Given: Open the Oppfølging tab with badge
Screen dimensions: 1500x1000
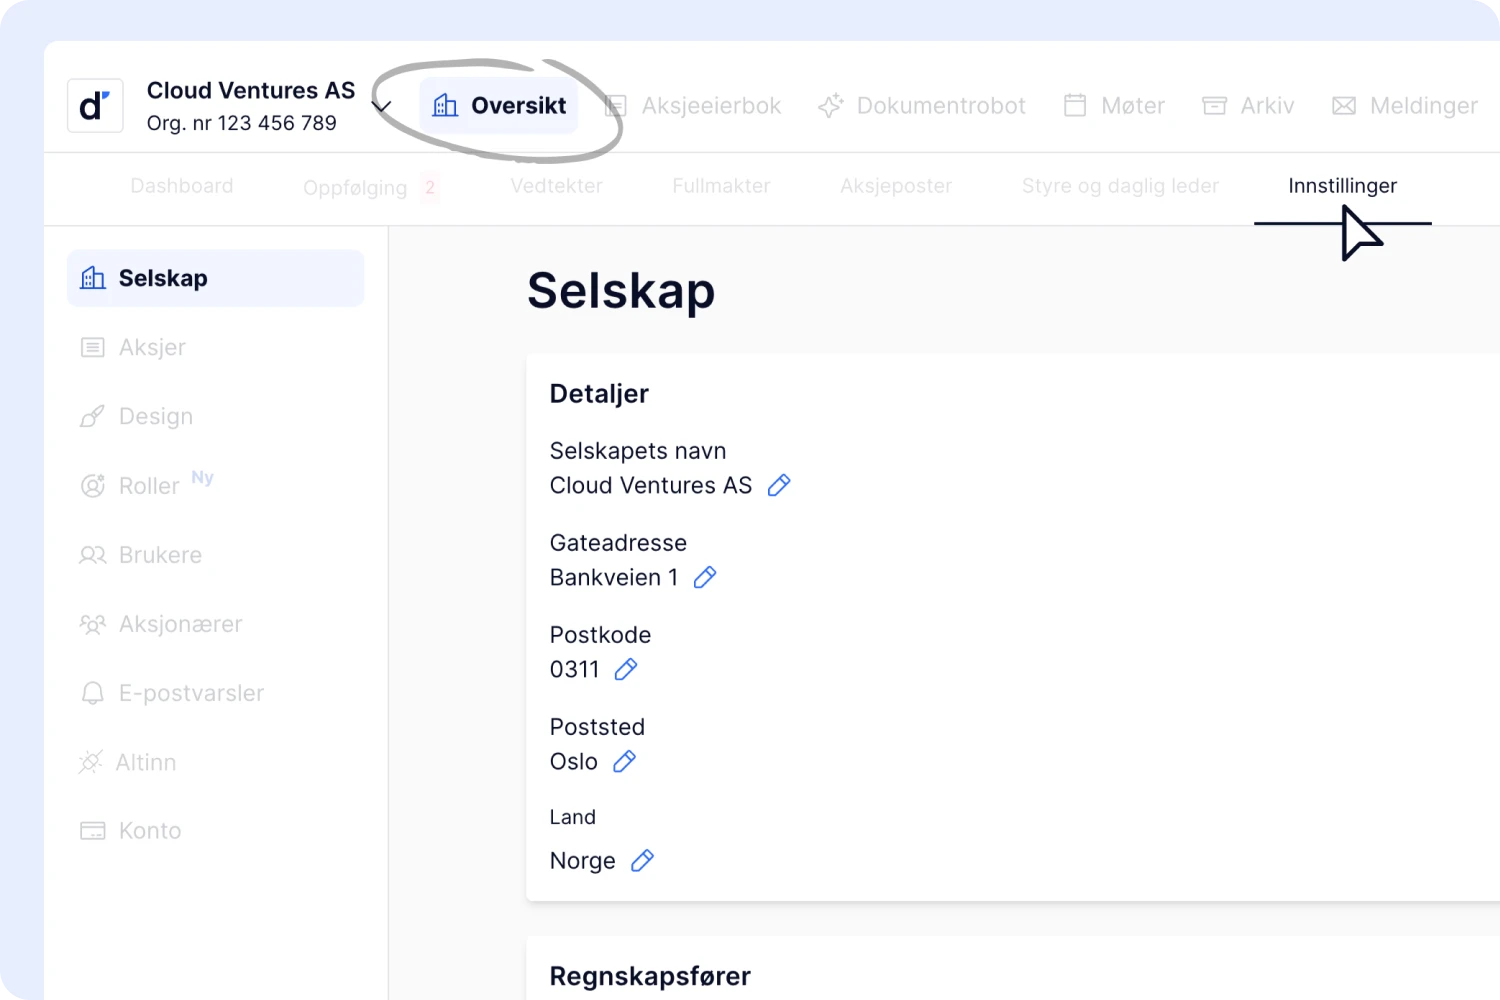Looking at the screenshot, I should (356, 188).
